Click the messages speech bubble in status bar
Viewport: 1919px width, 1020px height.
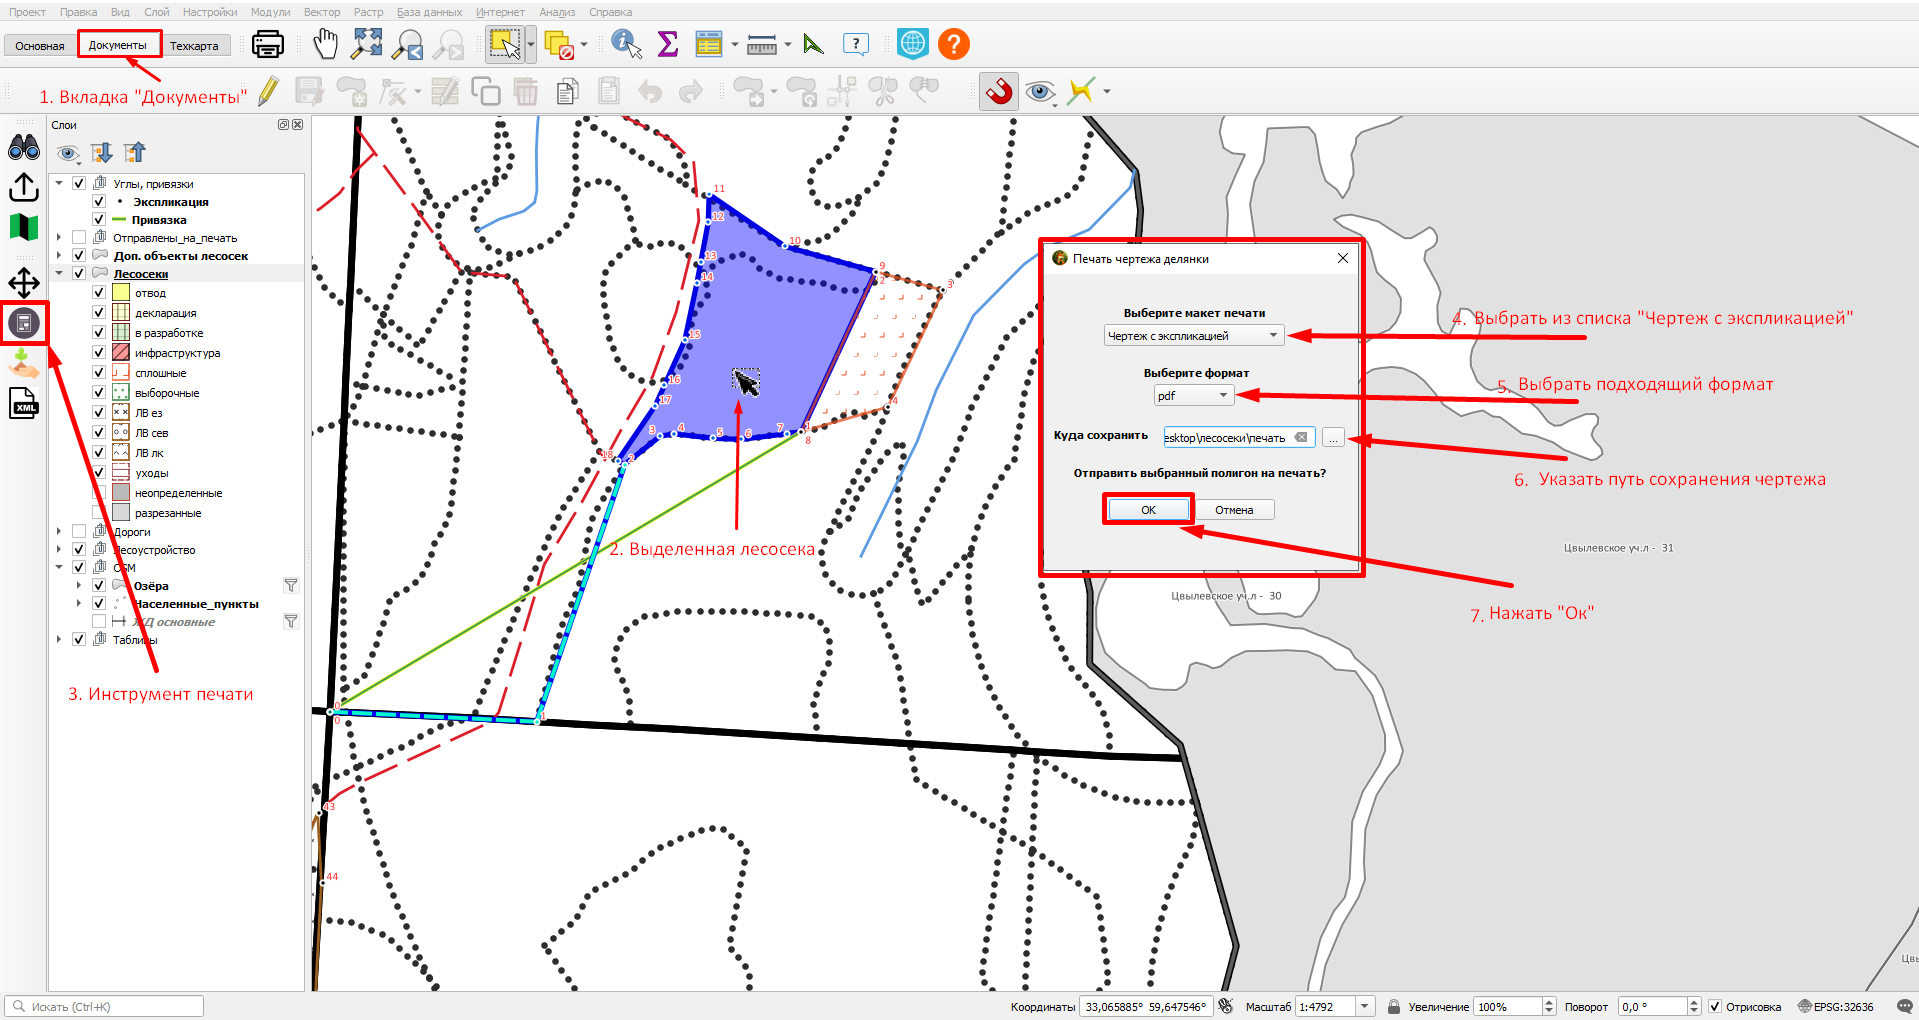pos(1905,1007)
